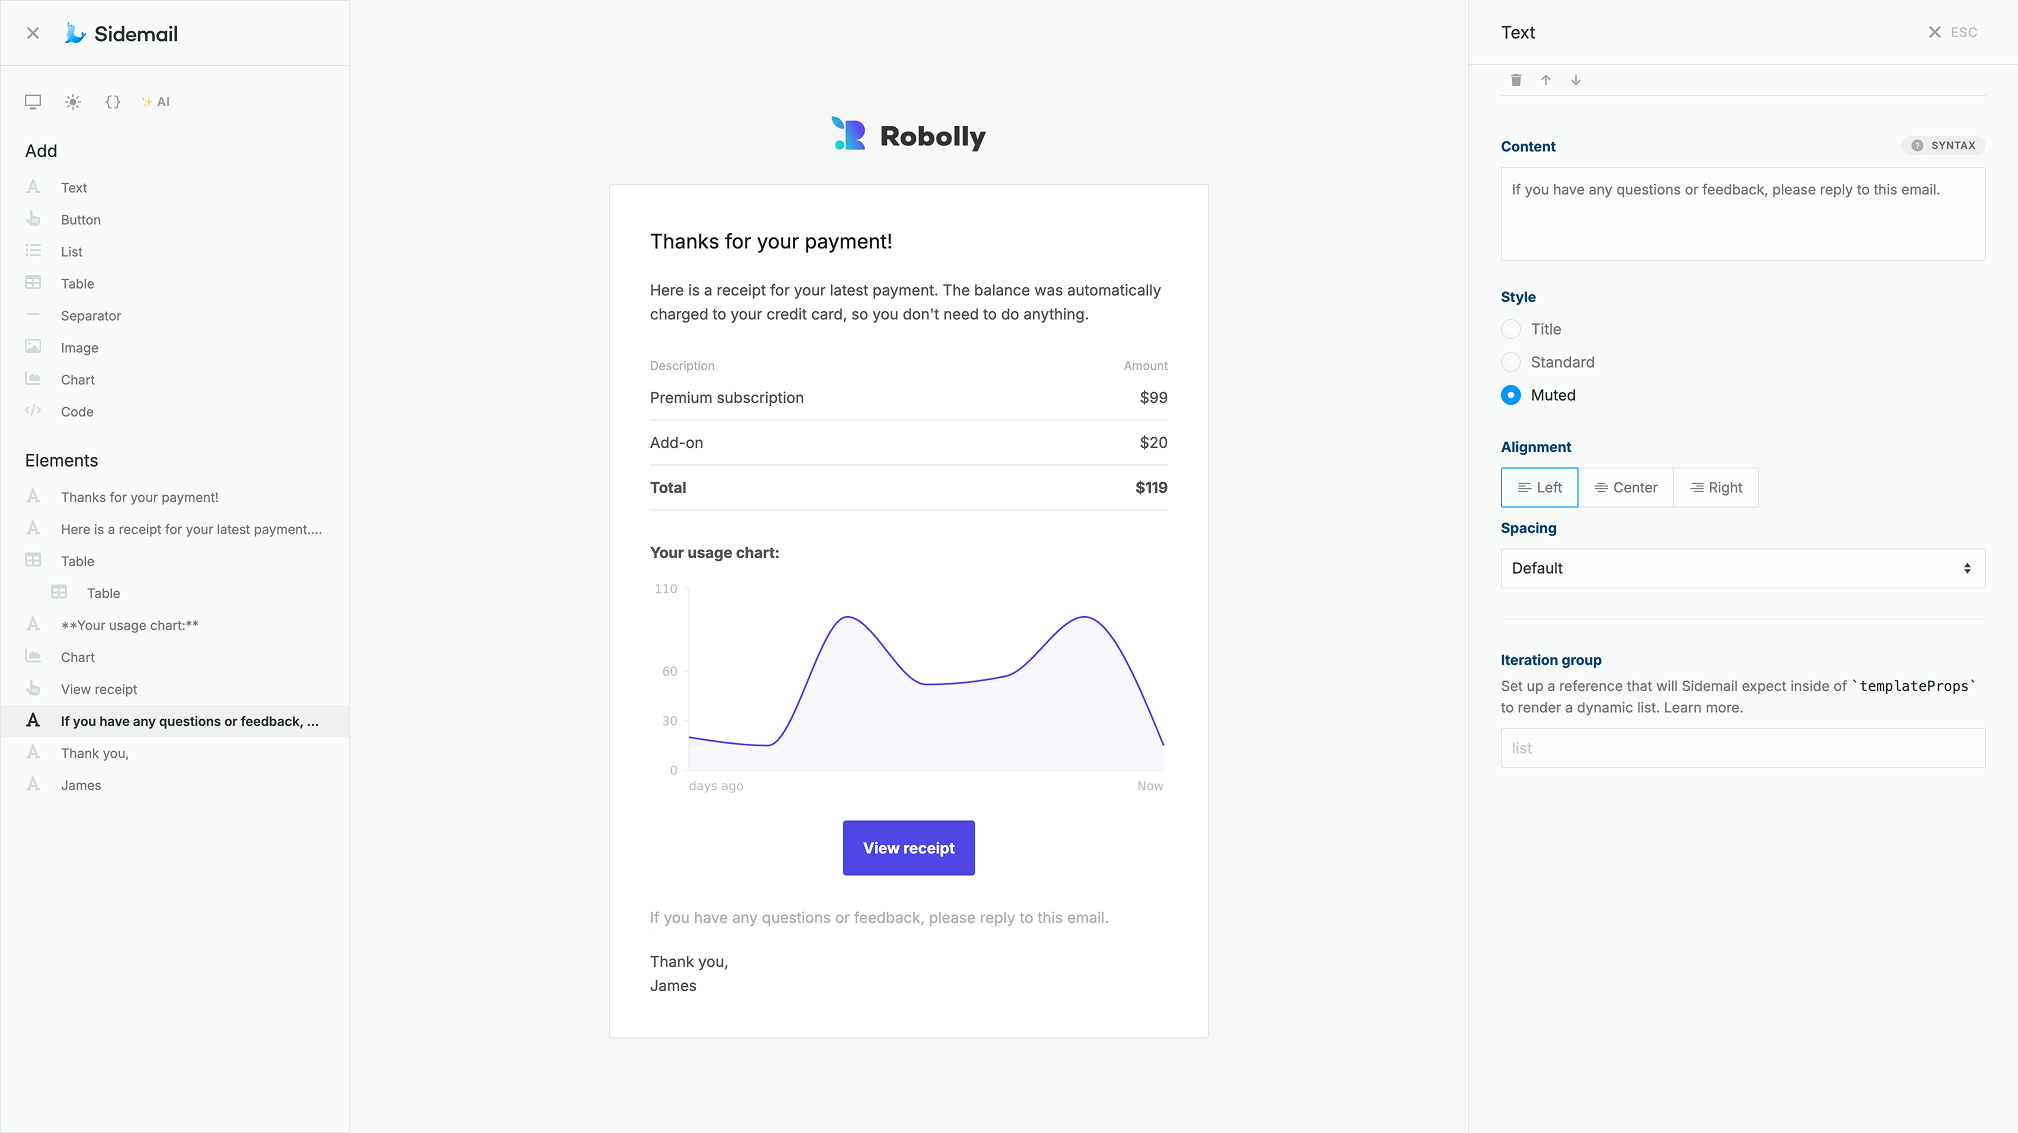Open the AI assistant sparkle button
Screen dimensions: 2018x1133
(156, 102)
